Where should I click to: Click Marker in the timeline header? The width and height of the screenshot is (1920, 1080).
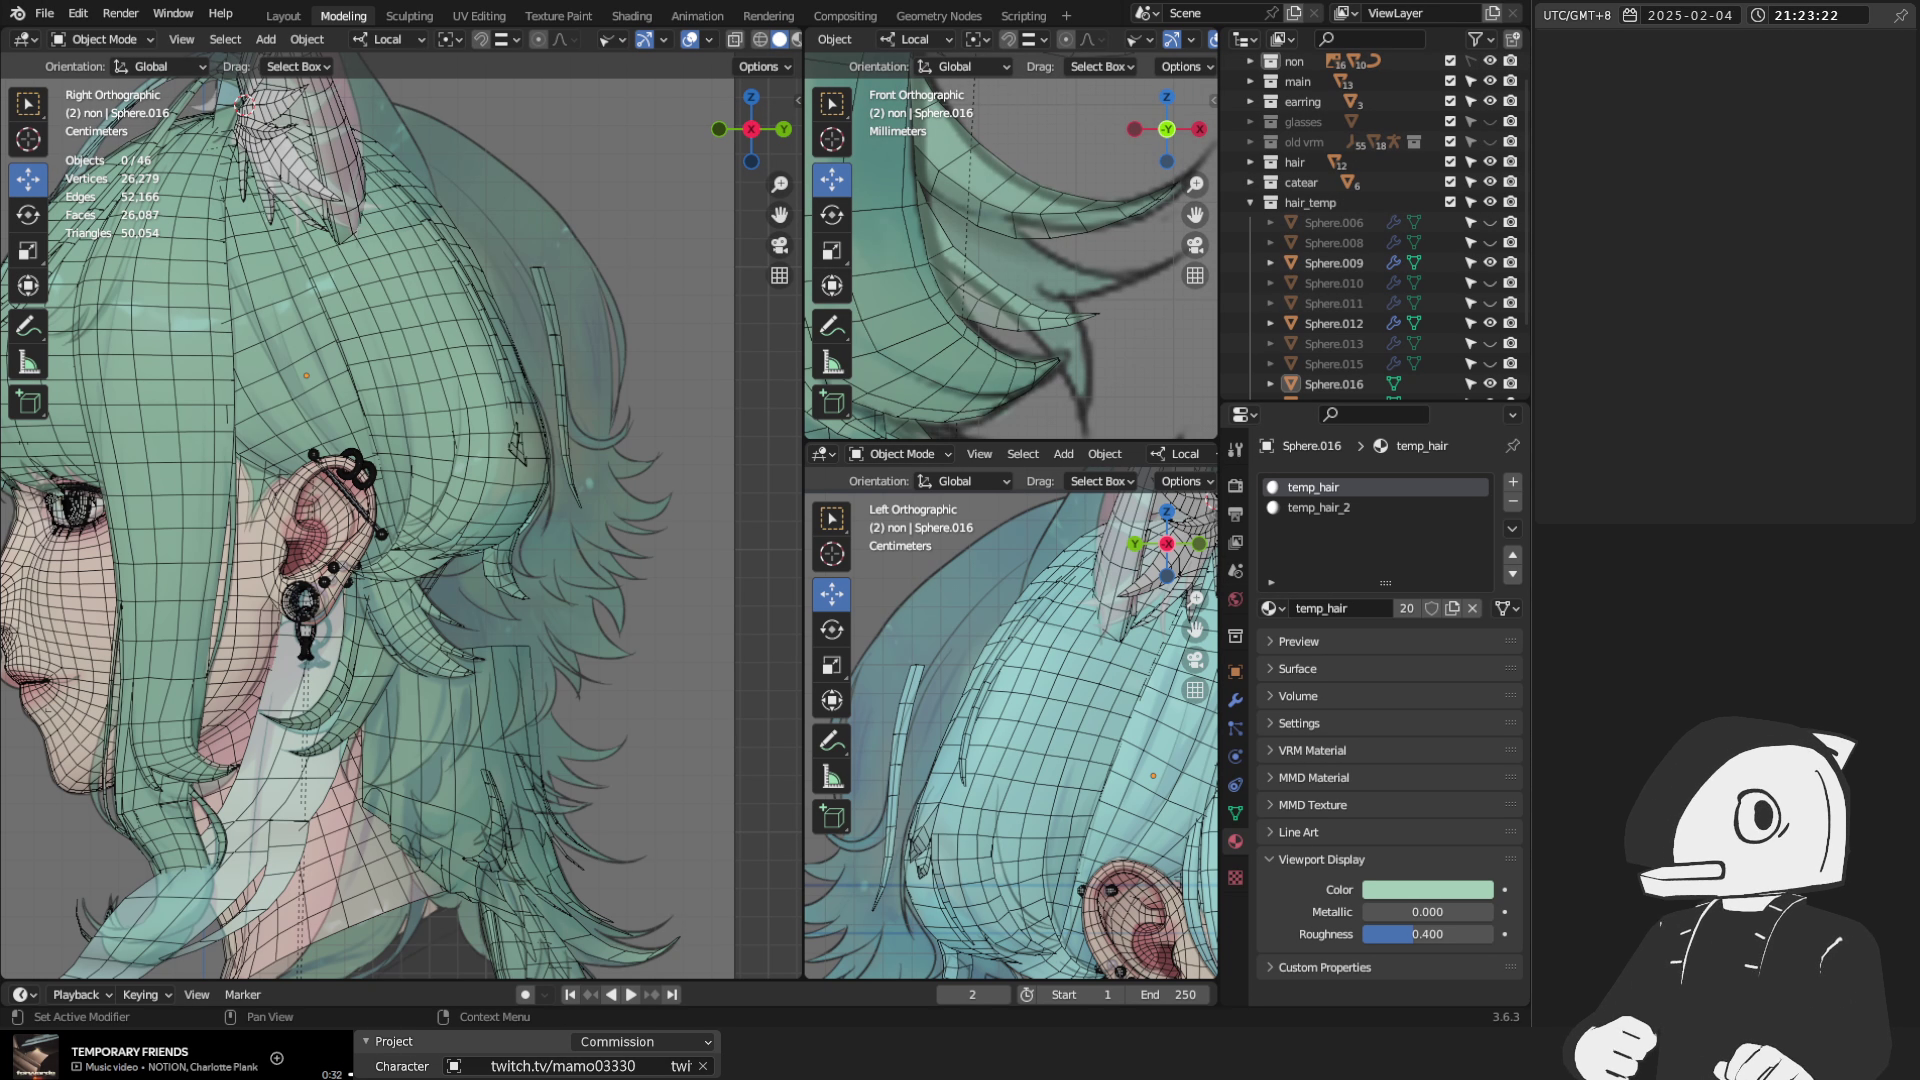click(242, 994)
